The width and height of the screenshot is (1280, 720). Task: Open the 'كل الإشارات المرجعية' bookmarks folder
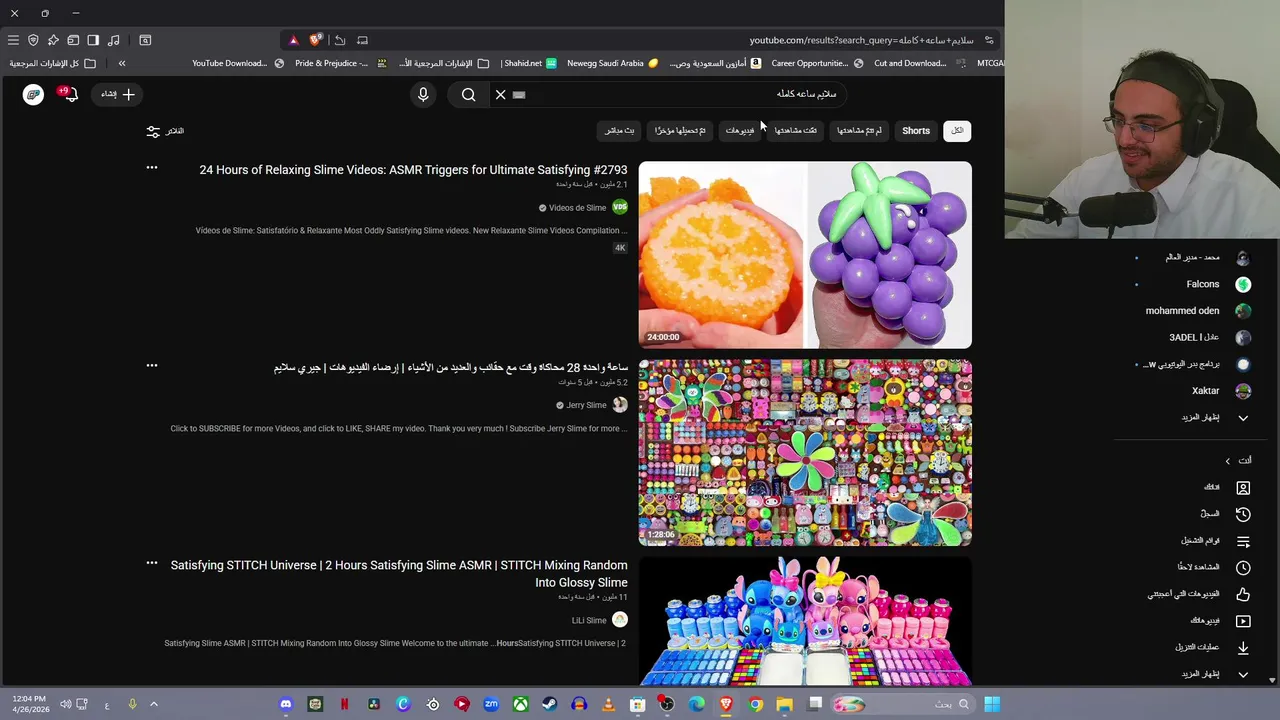[53, 63]
